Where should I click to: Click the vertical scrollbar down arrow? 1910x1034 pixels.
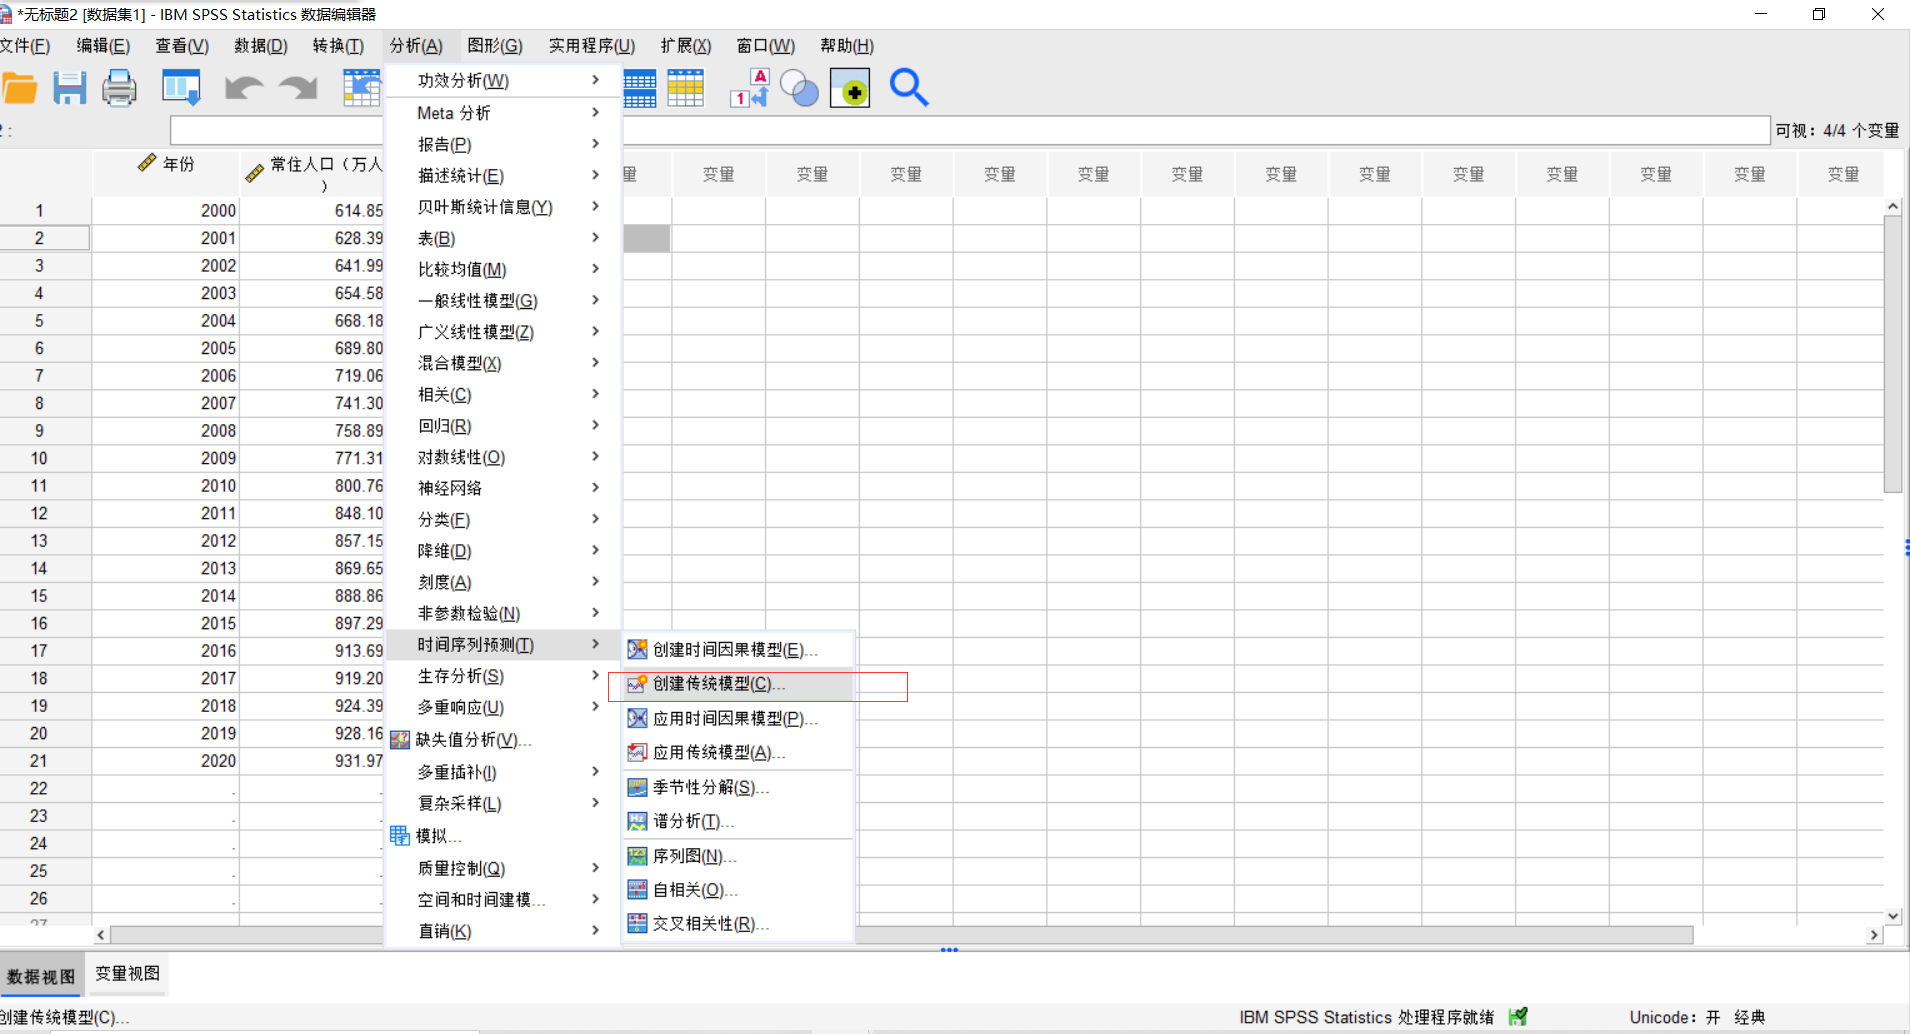click(x=1893, y=916)
